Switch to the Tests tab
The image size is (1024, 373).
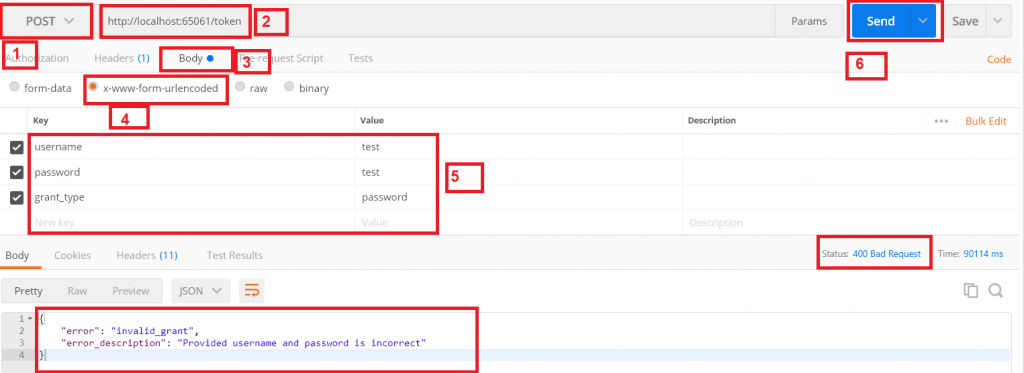(360, 58)
